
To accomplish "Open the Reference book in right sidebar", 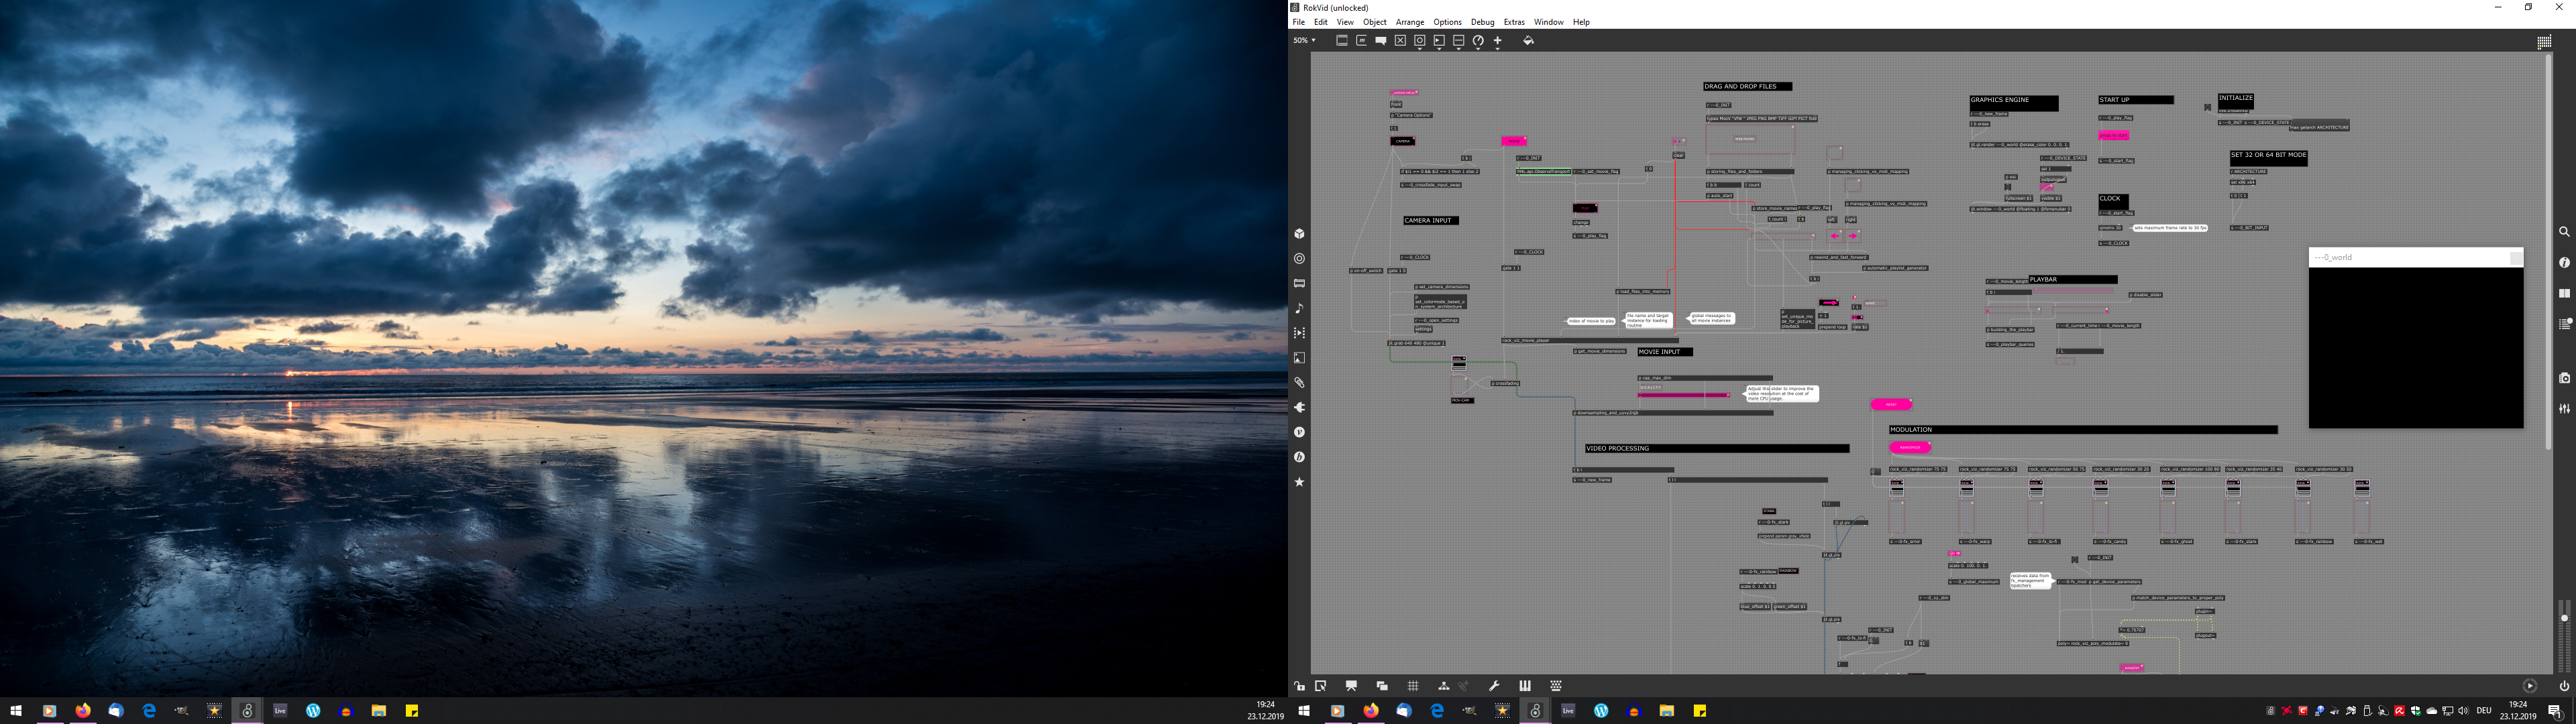I will (2564, 294).
